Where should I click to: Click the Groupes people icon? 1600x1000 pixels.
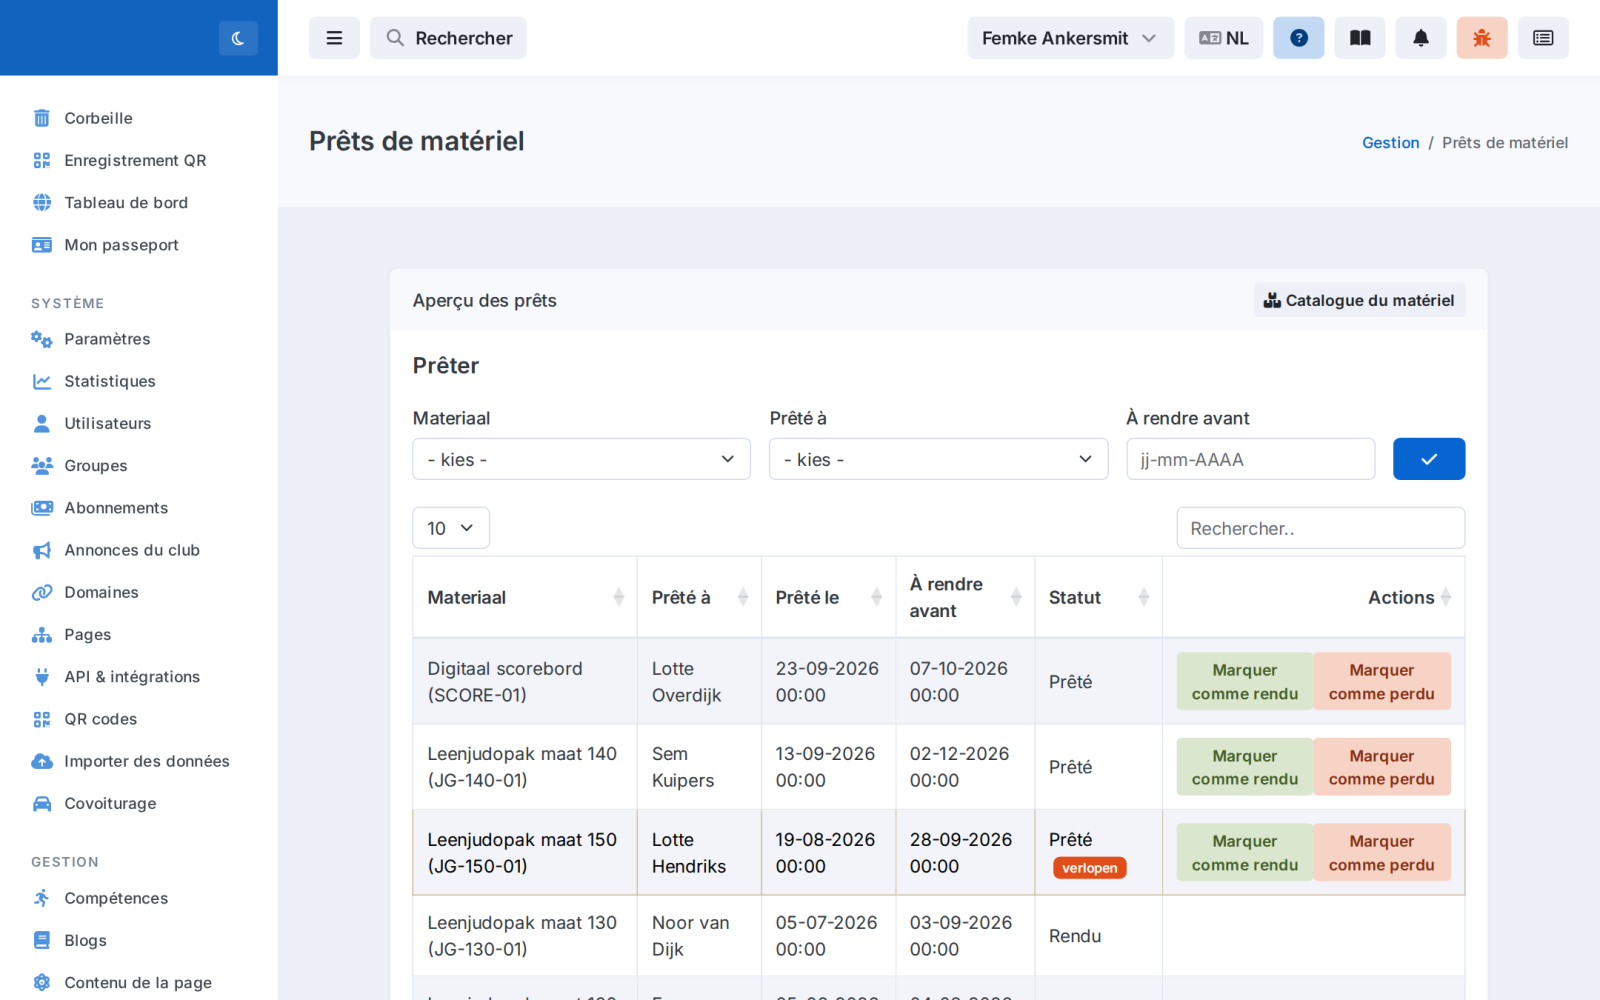click(x=41, y=465)
